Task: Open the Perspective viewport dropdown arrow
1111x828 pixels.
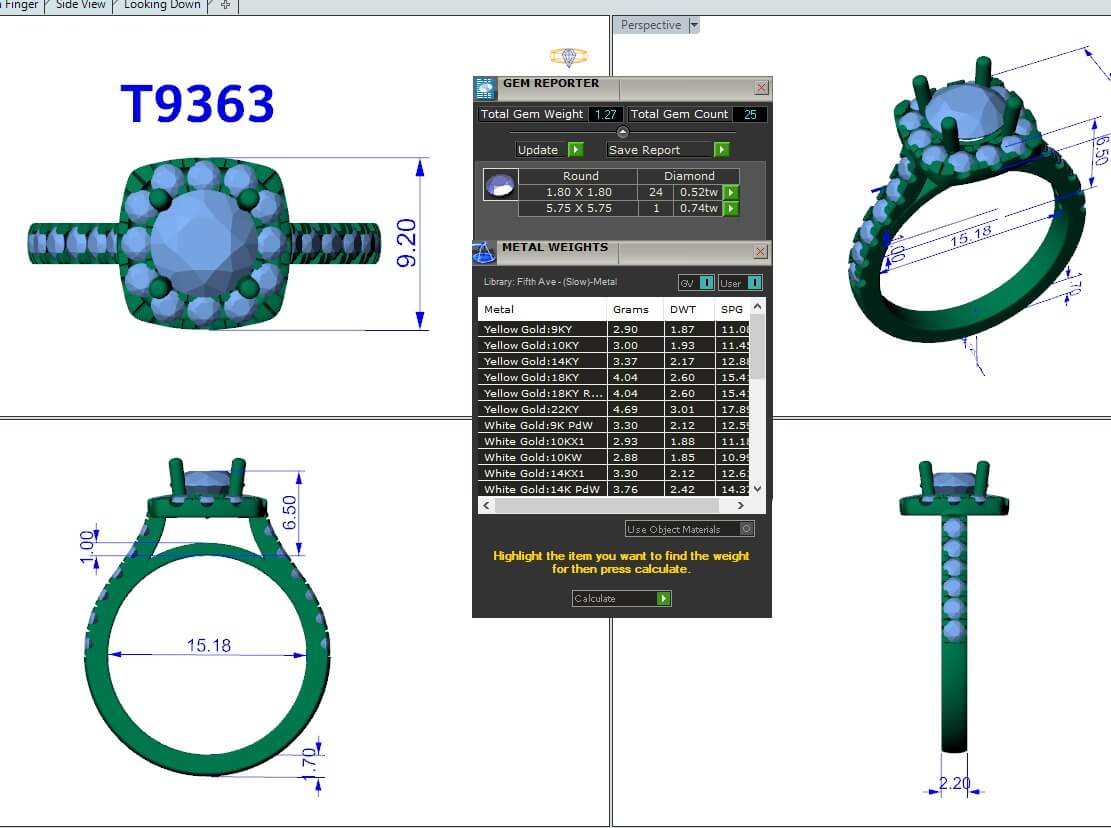Action: click(694, 25)
